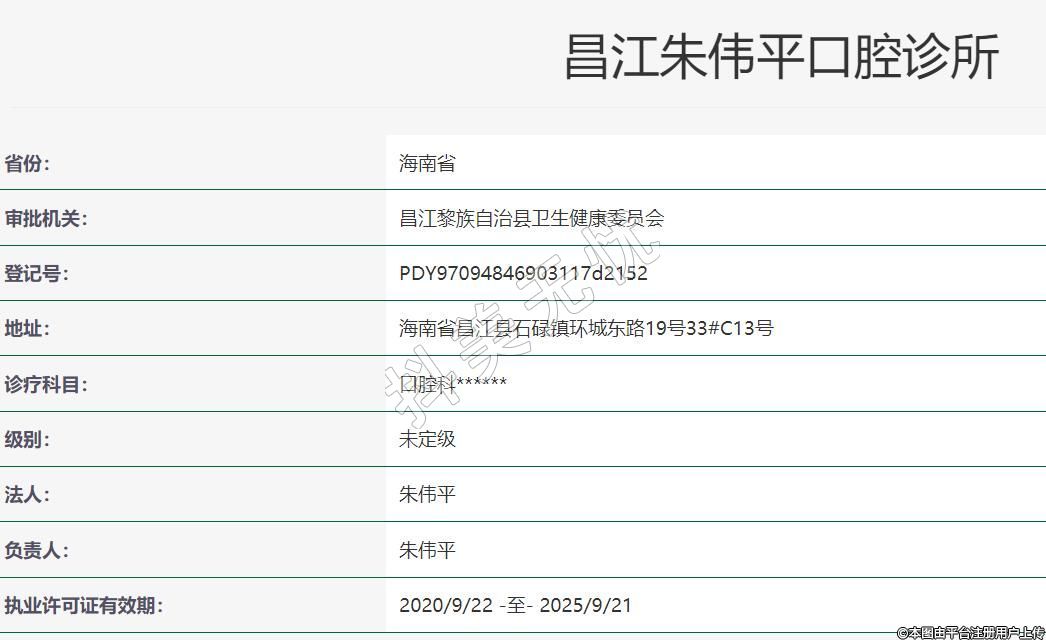Click the 执业许可证有效期 field label
This screenshot has width=1046, height=640.
pos(83,605)
